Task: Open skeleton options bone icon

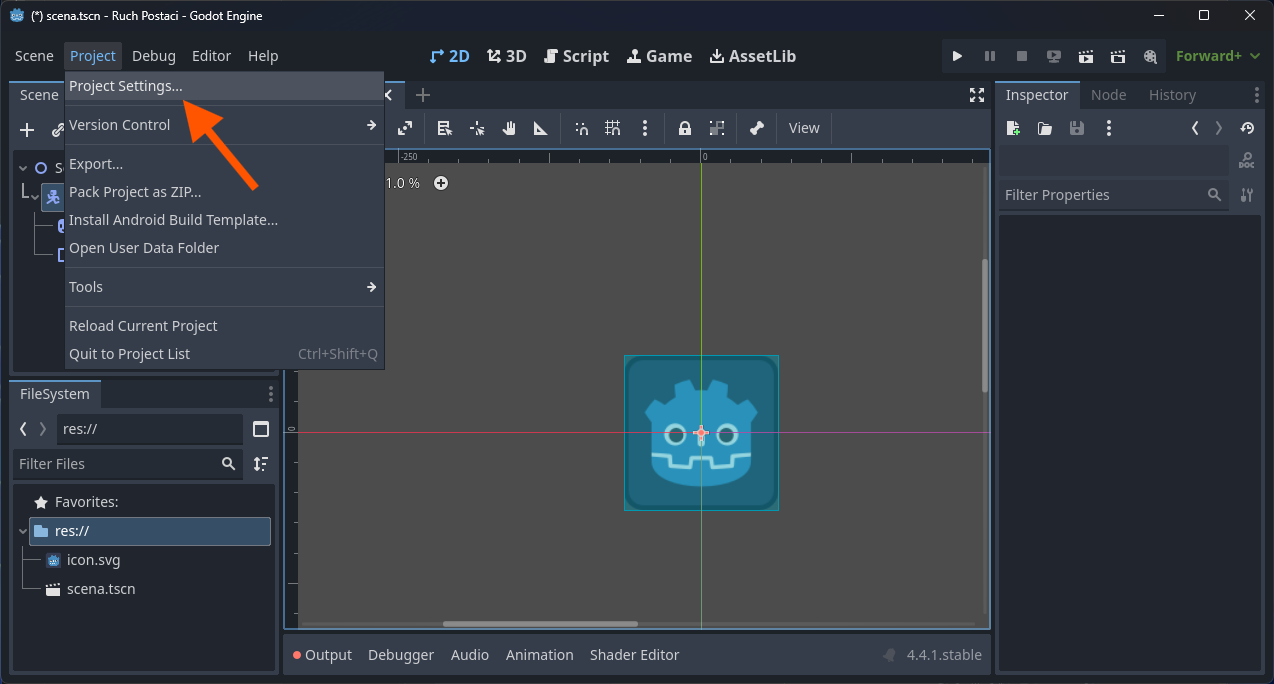Action: (757, 128)
